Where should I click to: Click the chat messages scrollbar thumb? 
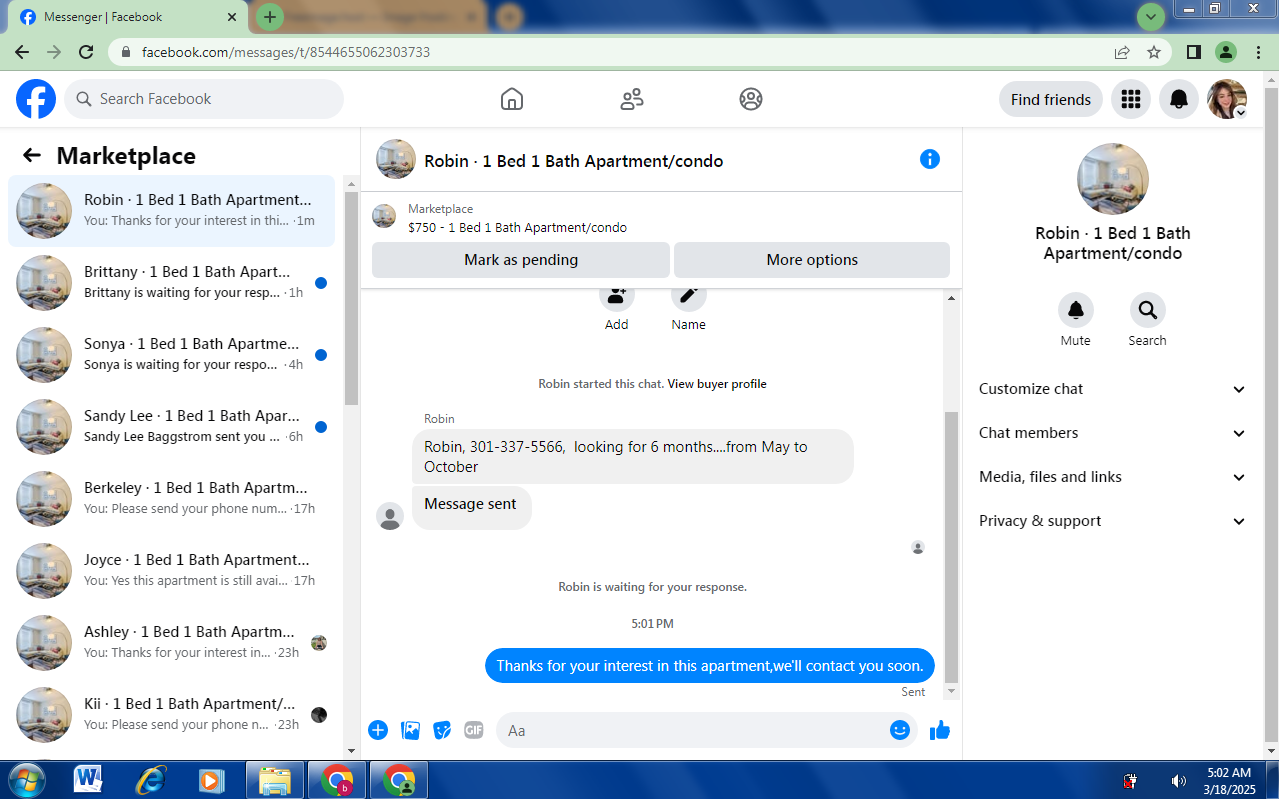point(951,546)
